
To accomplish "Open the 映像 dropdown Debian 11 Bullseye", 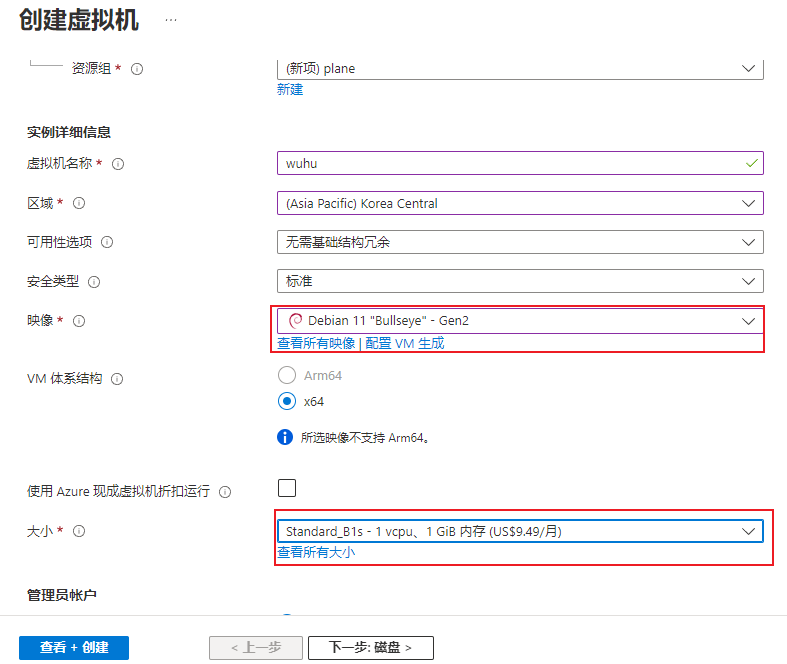I will click(520, 321).
